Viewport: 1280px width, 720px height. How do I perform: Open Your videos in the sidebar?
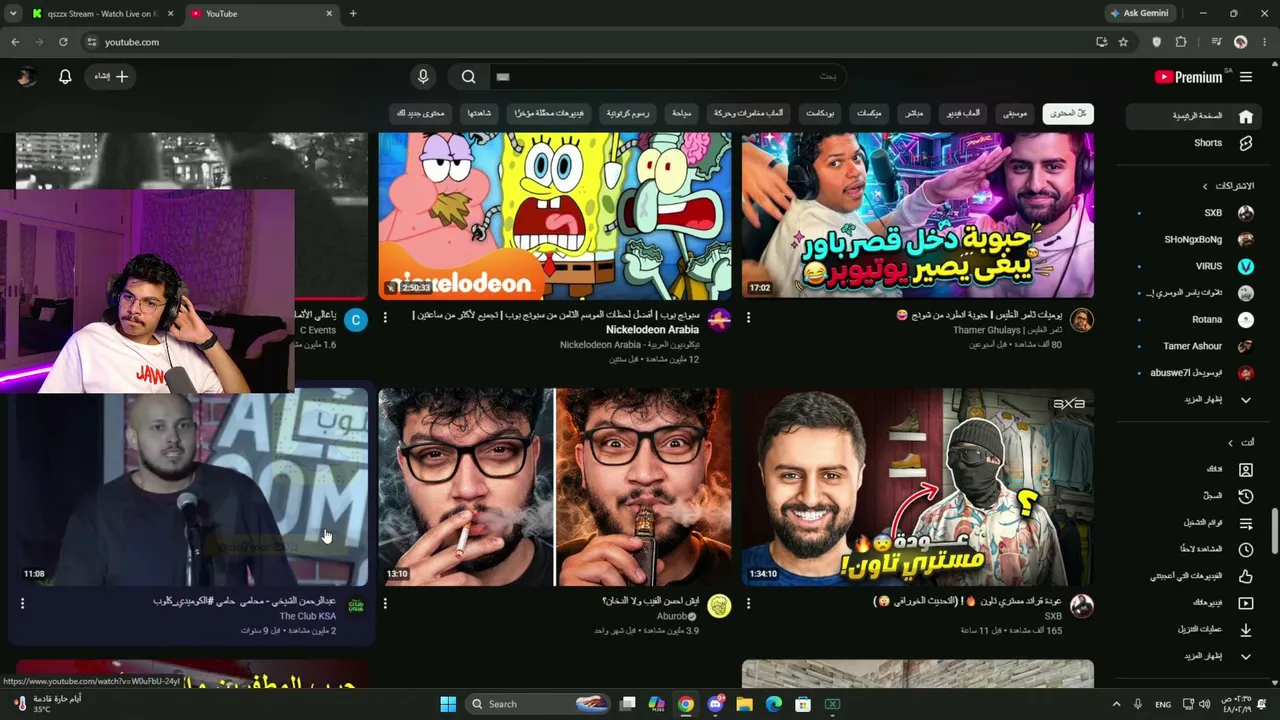click(1192, 603)
